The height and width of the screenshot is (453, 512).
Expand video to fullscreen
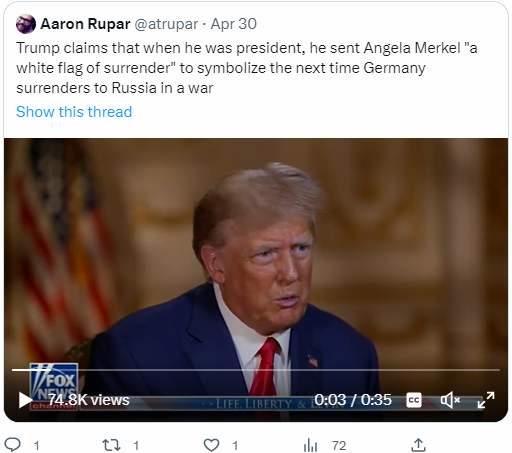[486, 400]
